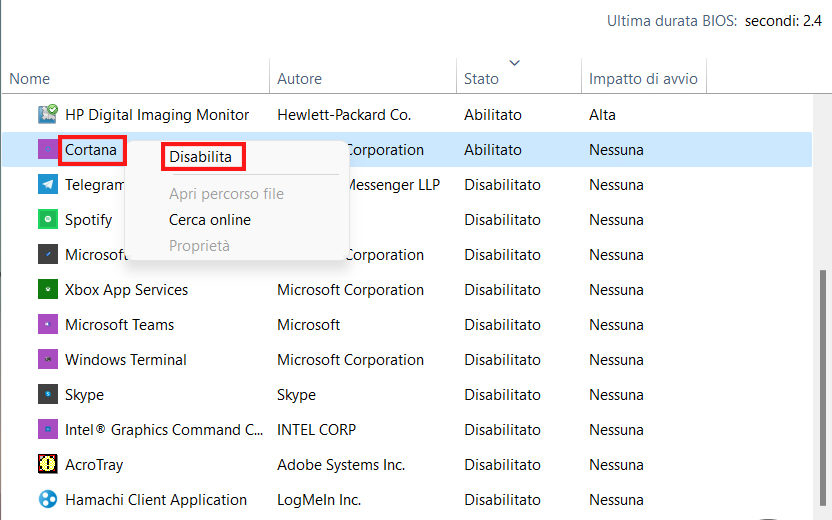Click the Telegram paper plane icon
Screen dimensions: 832x520
pos(48,185)
